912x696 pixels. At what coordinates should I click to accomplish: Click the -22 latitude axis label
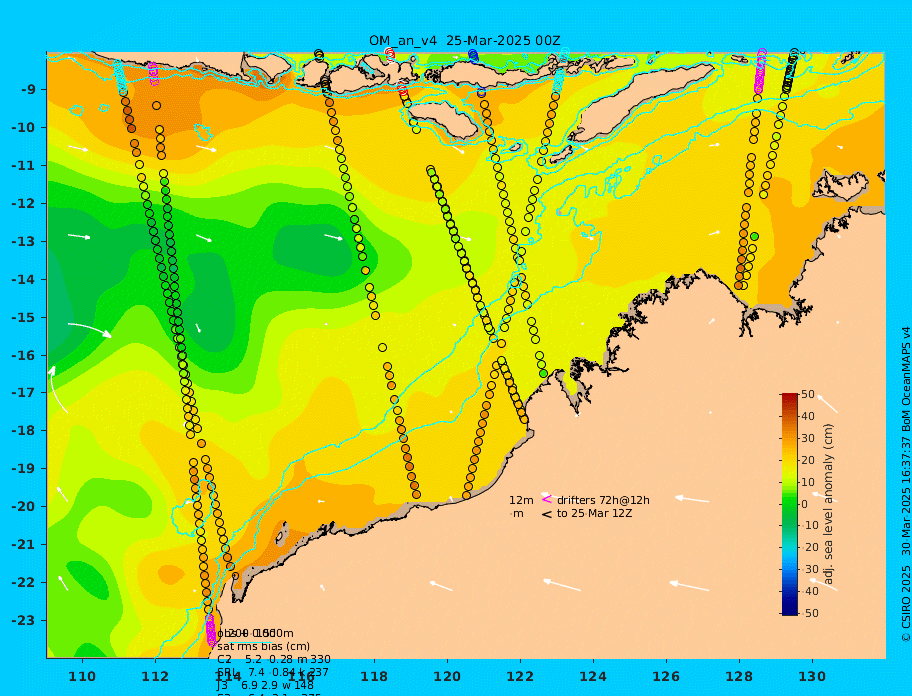(x=23, y=583)
